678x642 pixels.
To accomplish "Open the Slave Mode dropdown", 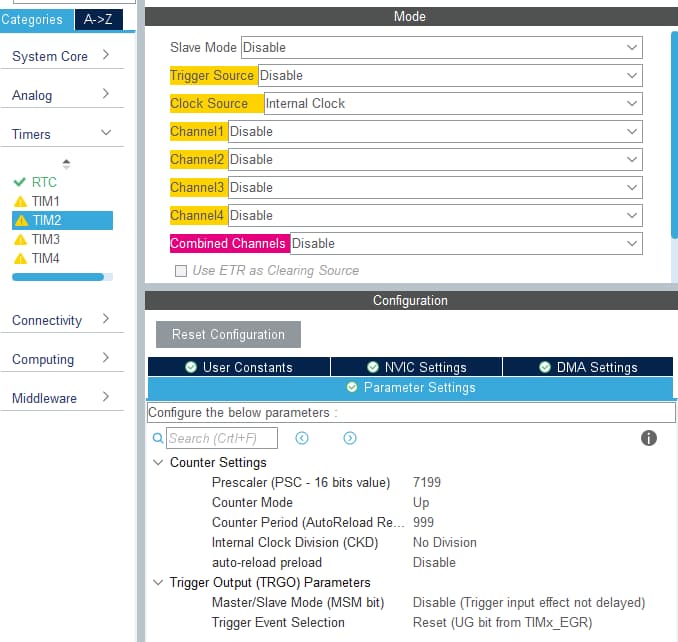I will coord(440,47).
